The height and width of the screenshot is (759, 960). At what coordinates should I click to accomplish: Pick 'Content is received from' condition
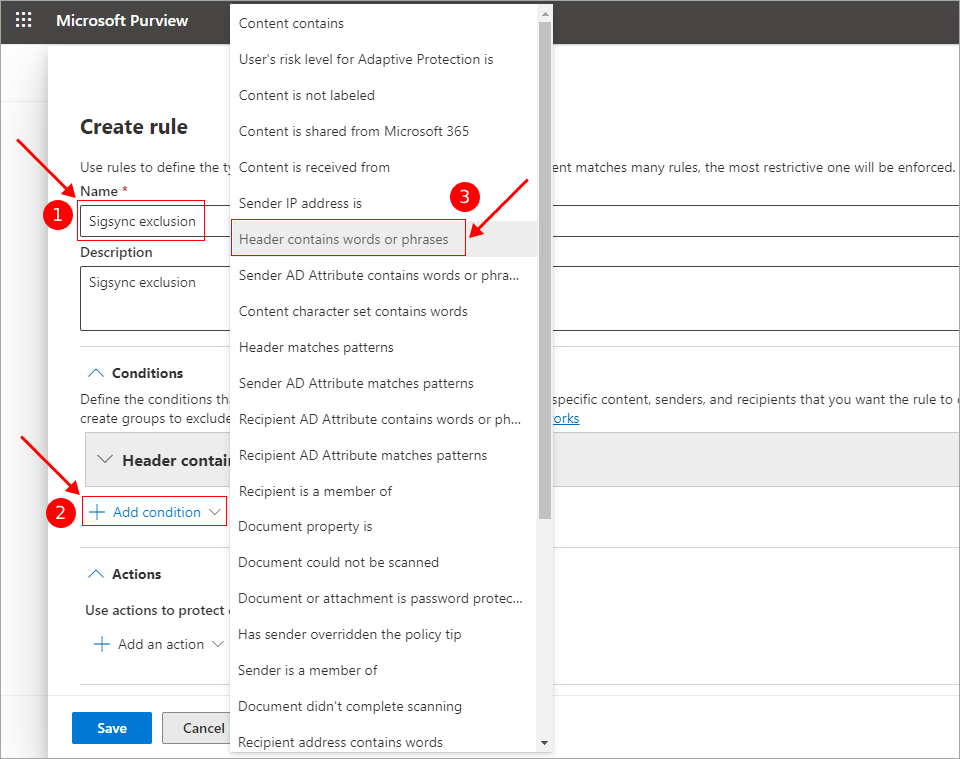[x=384, y=168]
